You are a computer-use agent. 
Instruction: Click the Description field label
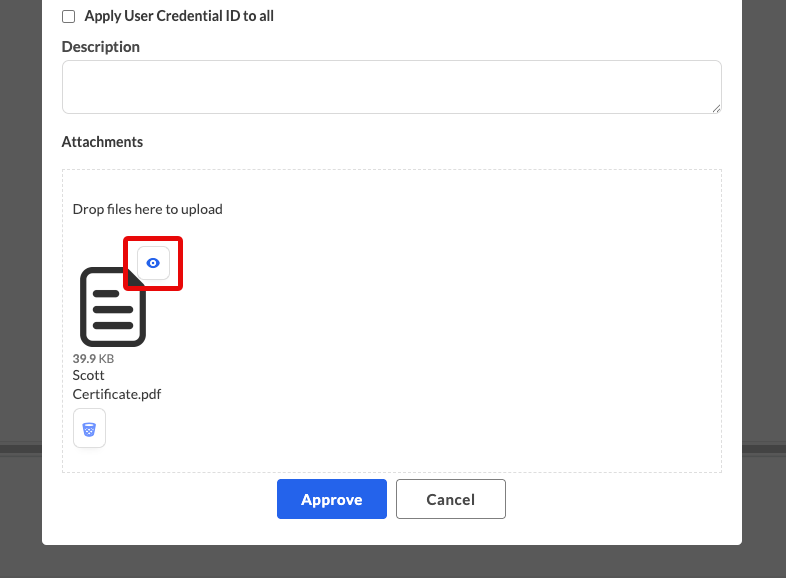(101, 47)
